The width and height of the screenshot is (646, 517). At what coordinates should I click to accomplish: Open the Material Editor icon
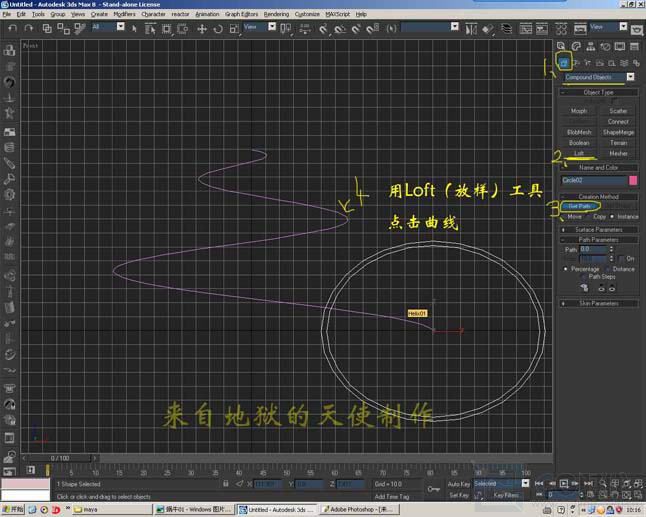[561, 28]
